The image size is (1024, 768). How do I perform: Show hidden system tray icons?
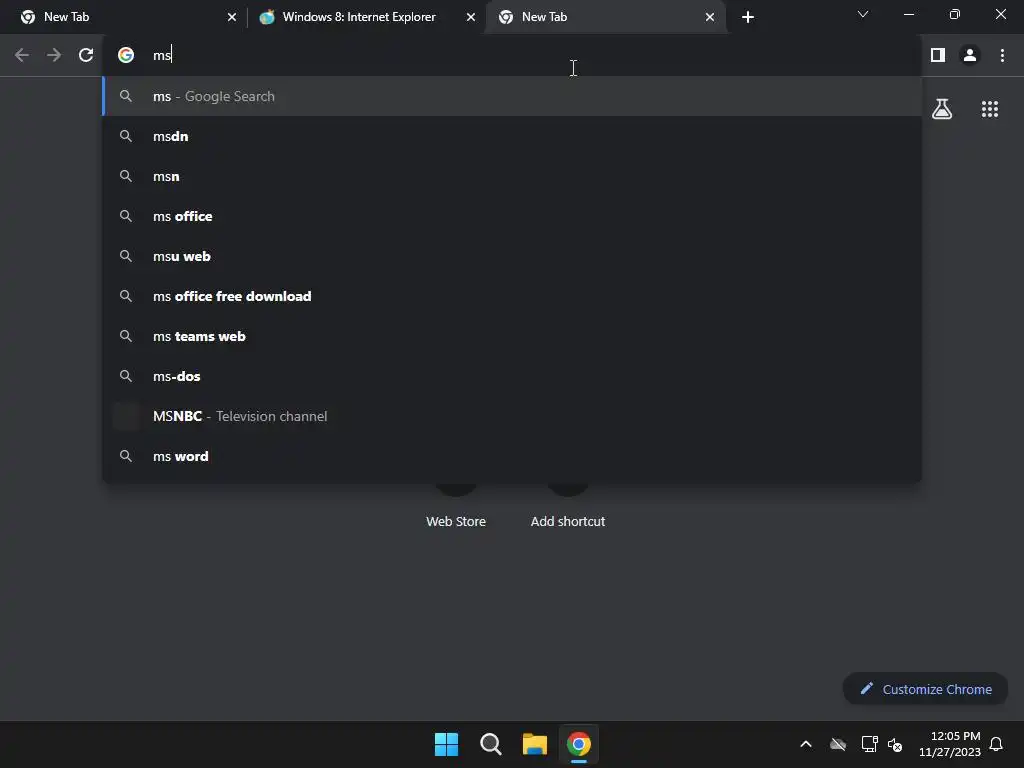[x=806, y=744]
